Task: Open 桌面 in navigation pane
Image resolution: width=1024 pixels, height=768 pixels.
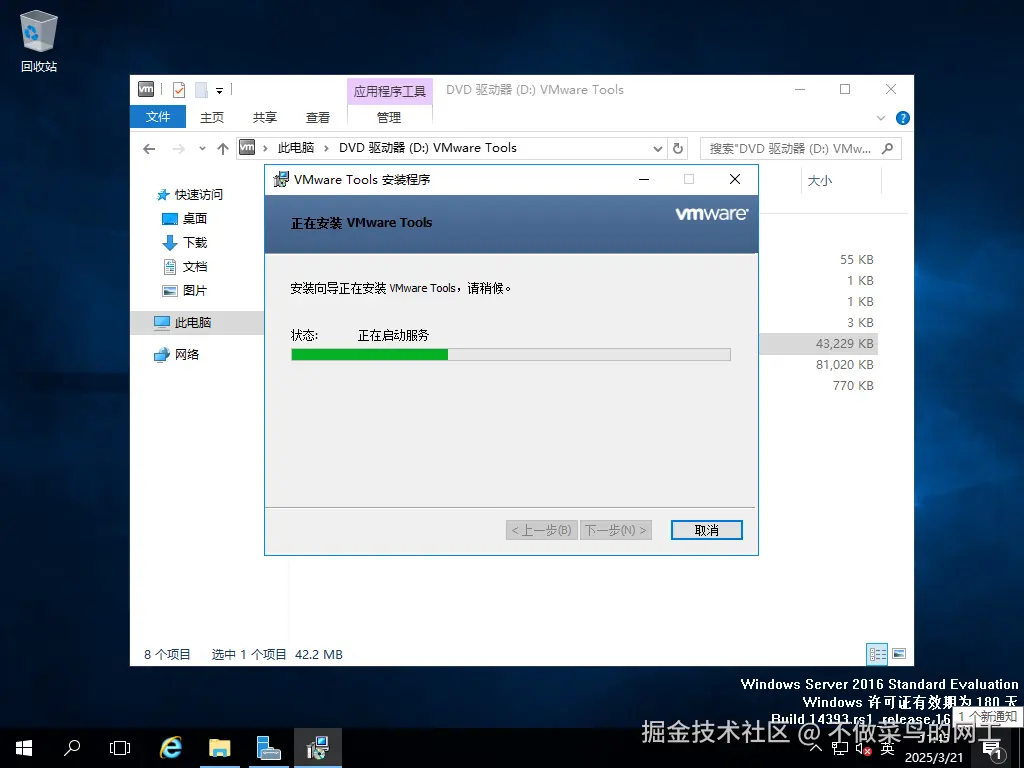Action: pyautogui.click(x=184, y=219)
